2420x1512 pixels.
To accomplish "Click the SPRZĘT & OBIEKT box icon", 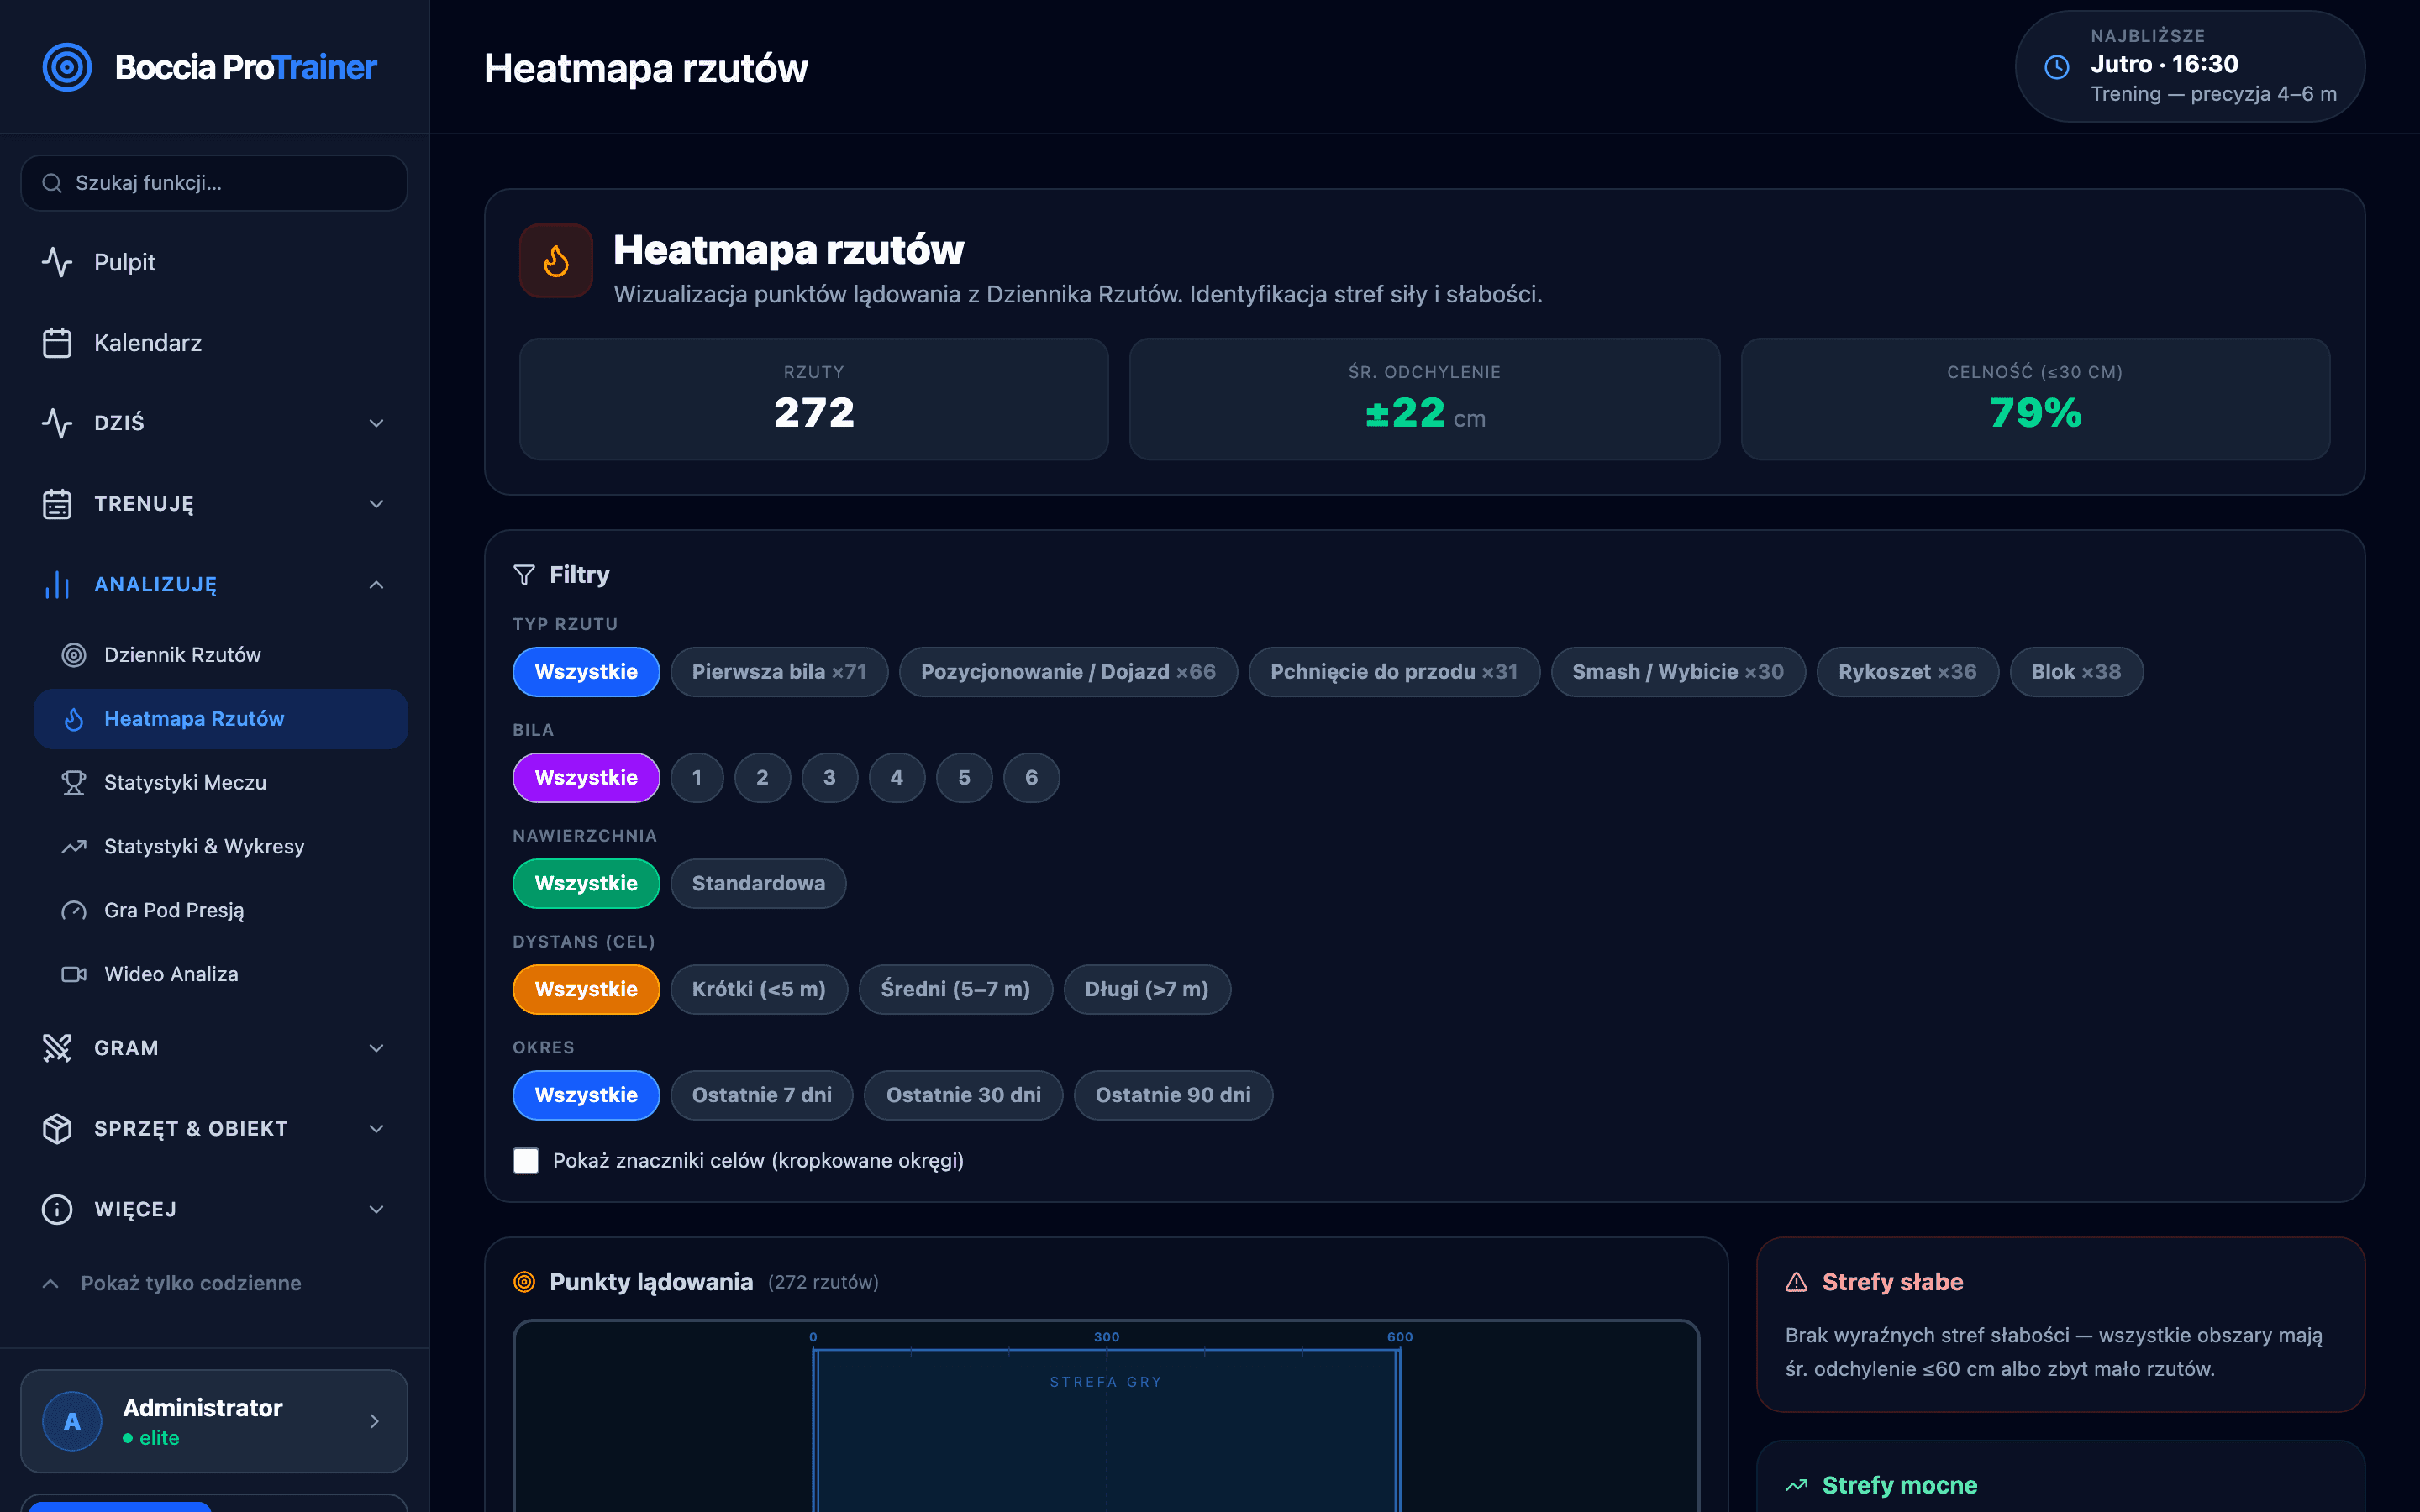I will (x=57, y=1129).
